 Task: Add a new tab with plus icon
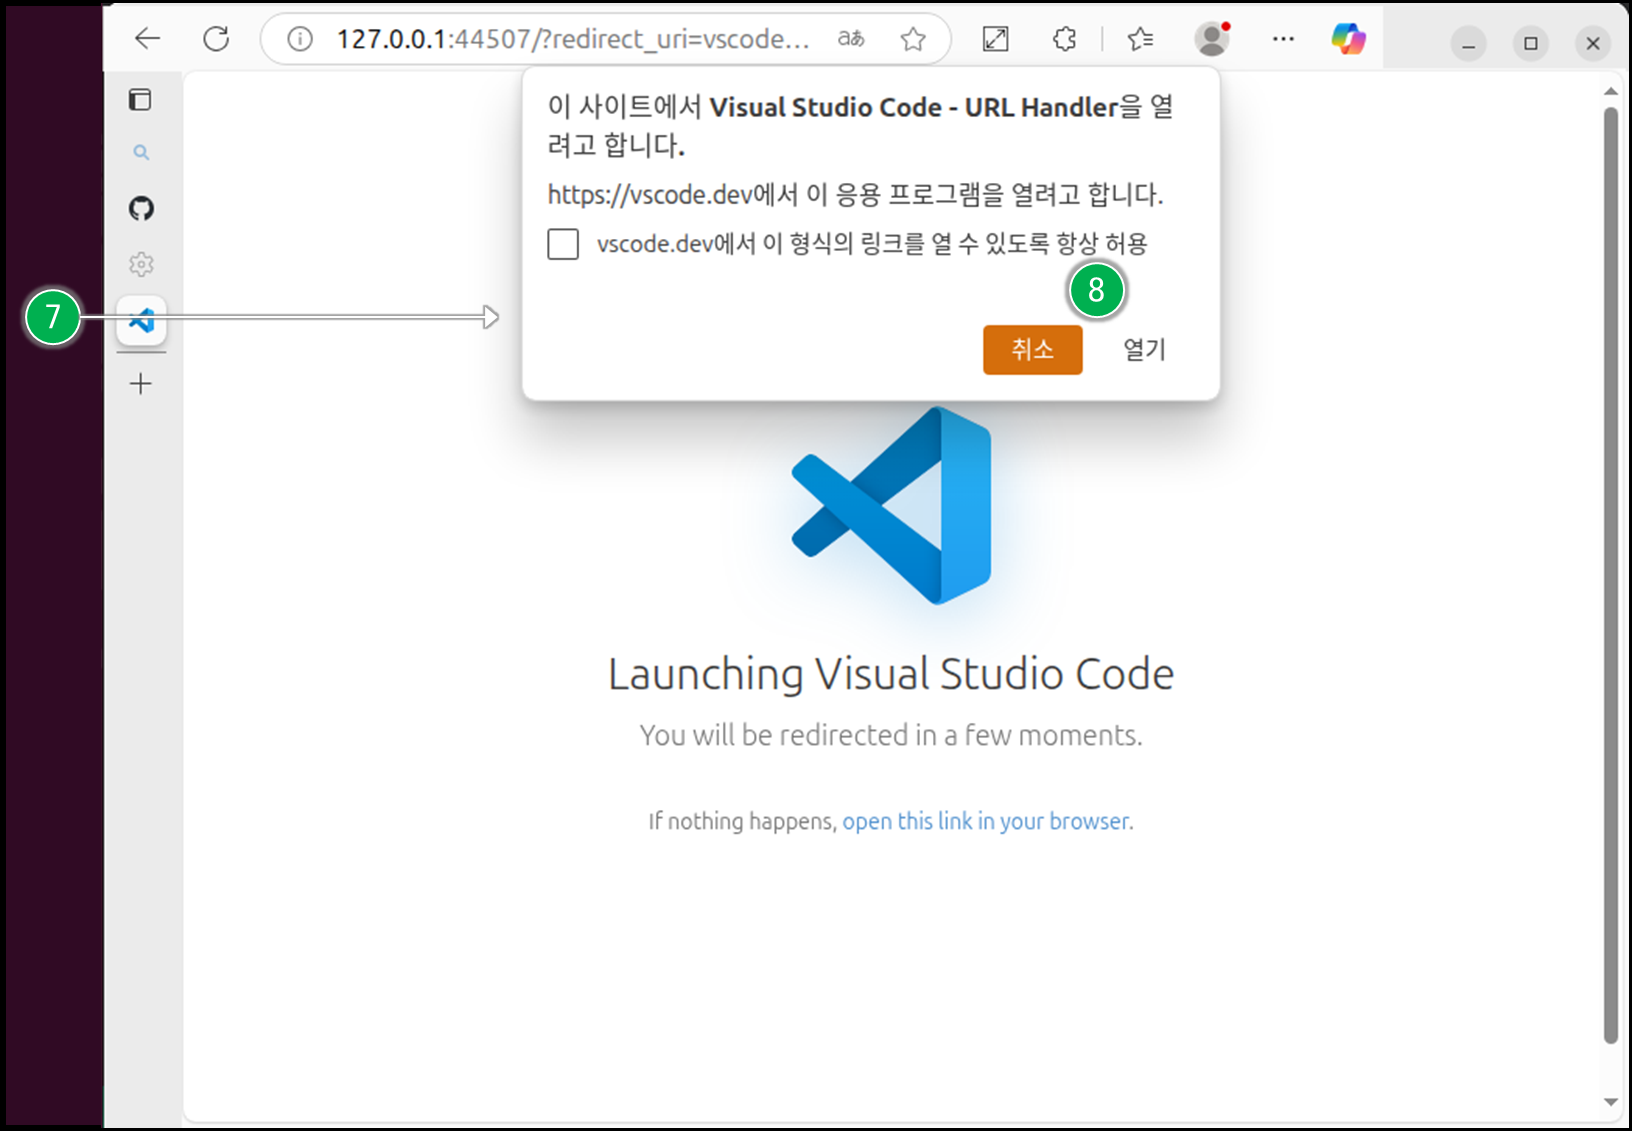coord(141,383)
